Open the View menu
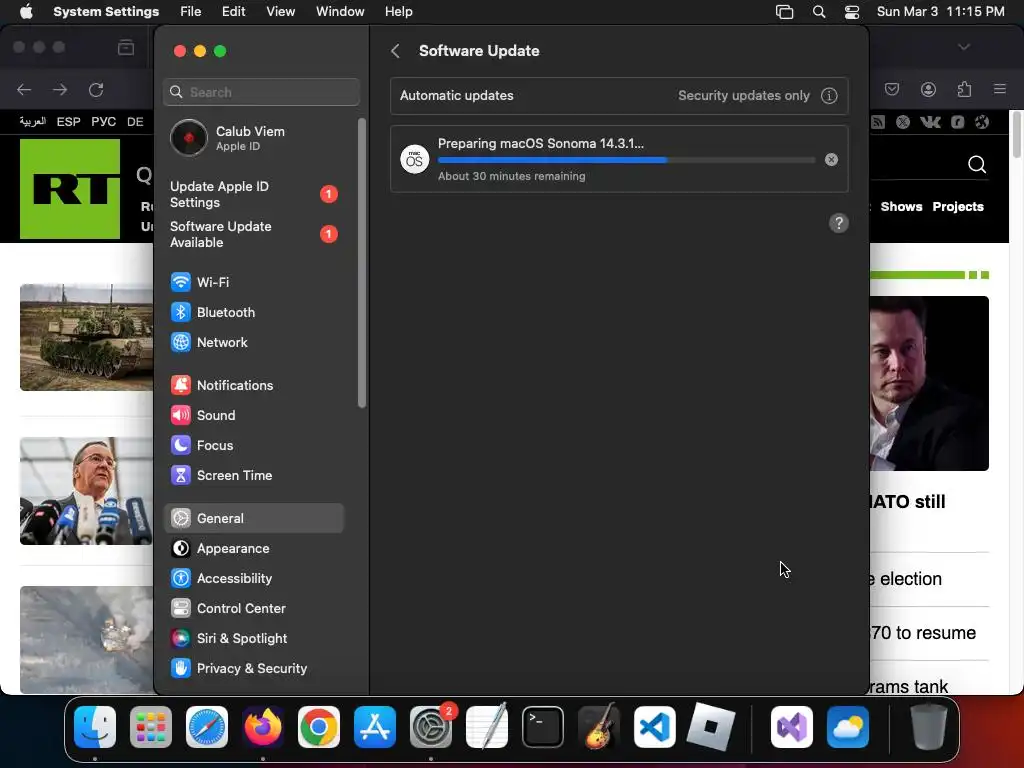Viewport: 1024px width, 768px height. tap(280, 12)
